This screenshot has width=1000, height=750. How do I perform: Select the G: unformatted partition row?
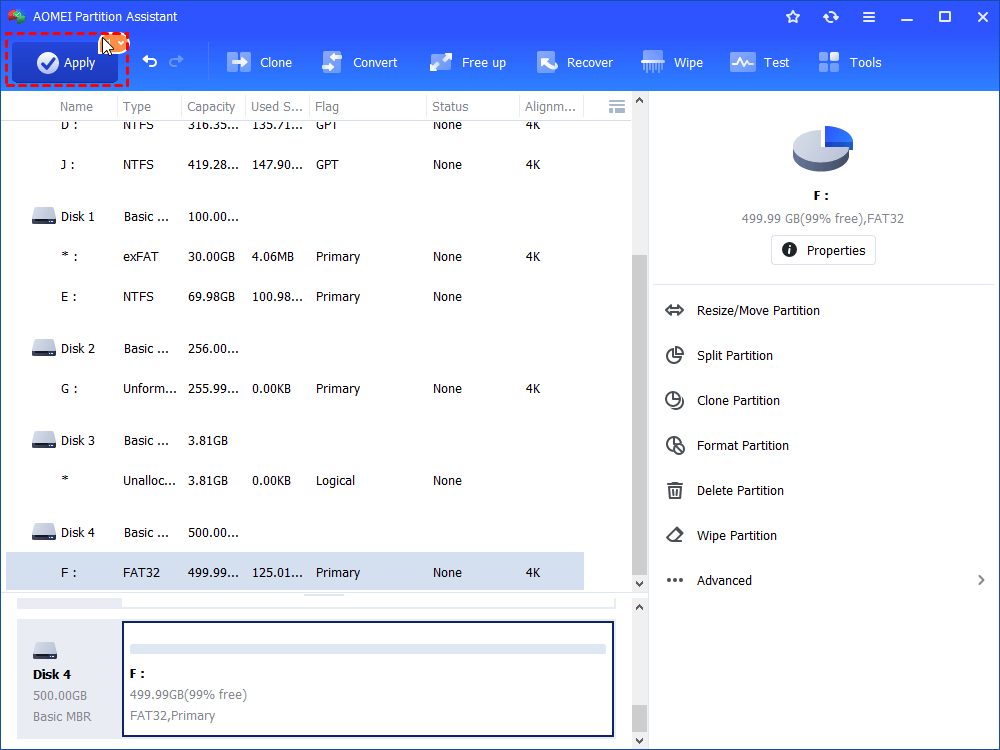295,388
